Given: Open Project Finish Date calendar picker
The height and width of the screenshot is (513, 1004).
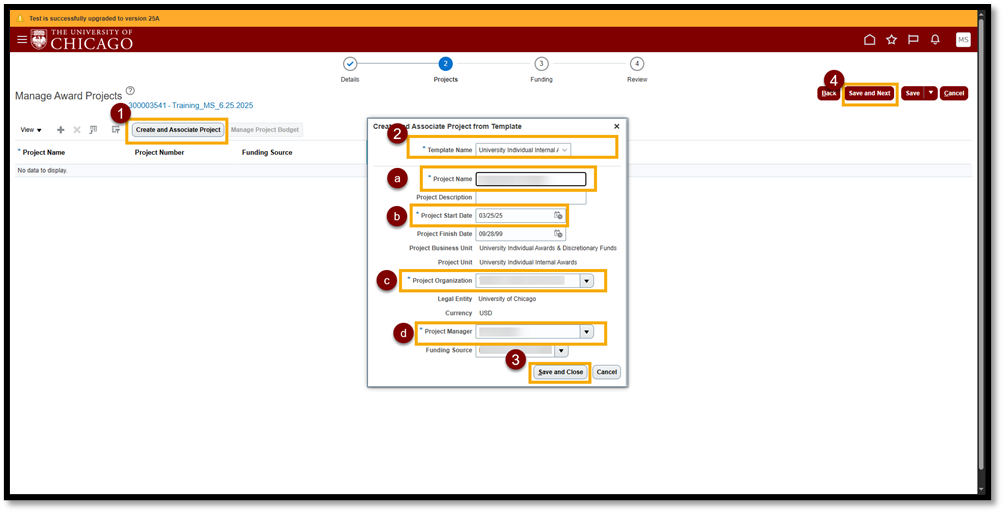Looking at the screenshot, I should [x=559, y=234].
